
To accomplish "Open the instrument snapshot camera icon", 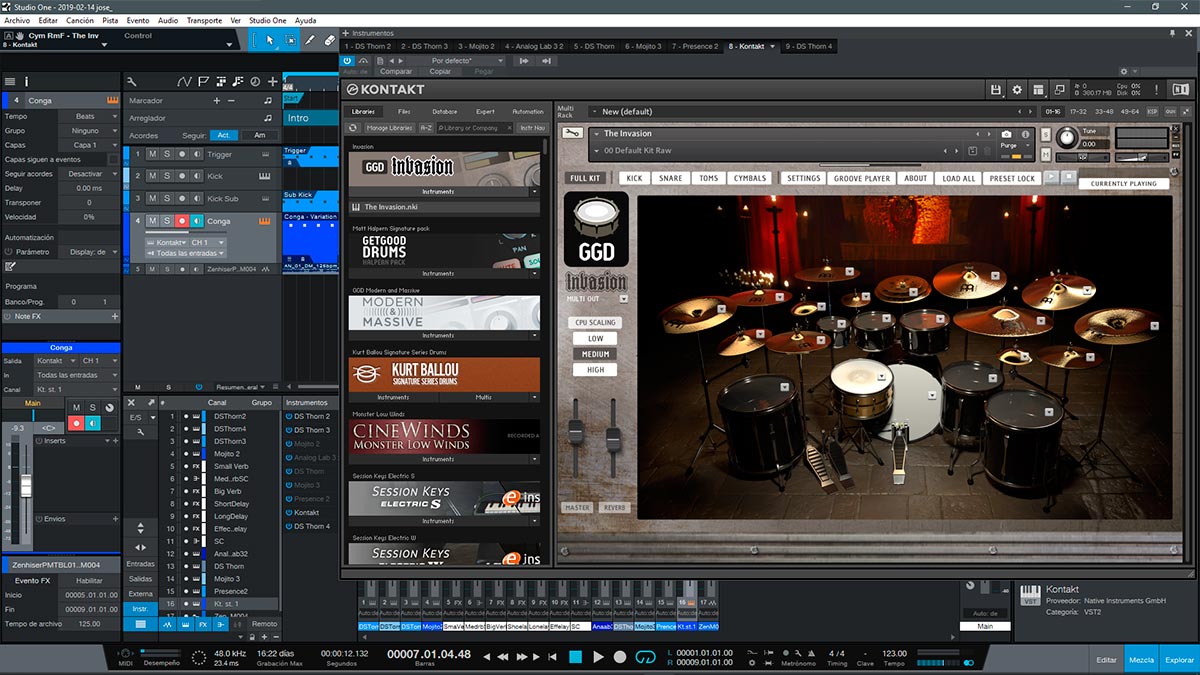I will pos(1007,134).
